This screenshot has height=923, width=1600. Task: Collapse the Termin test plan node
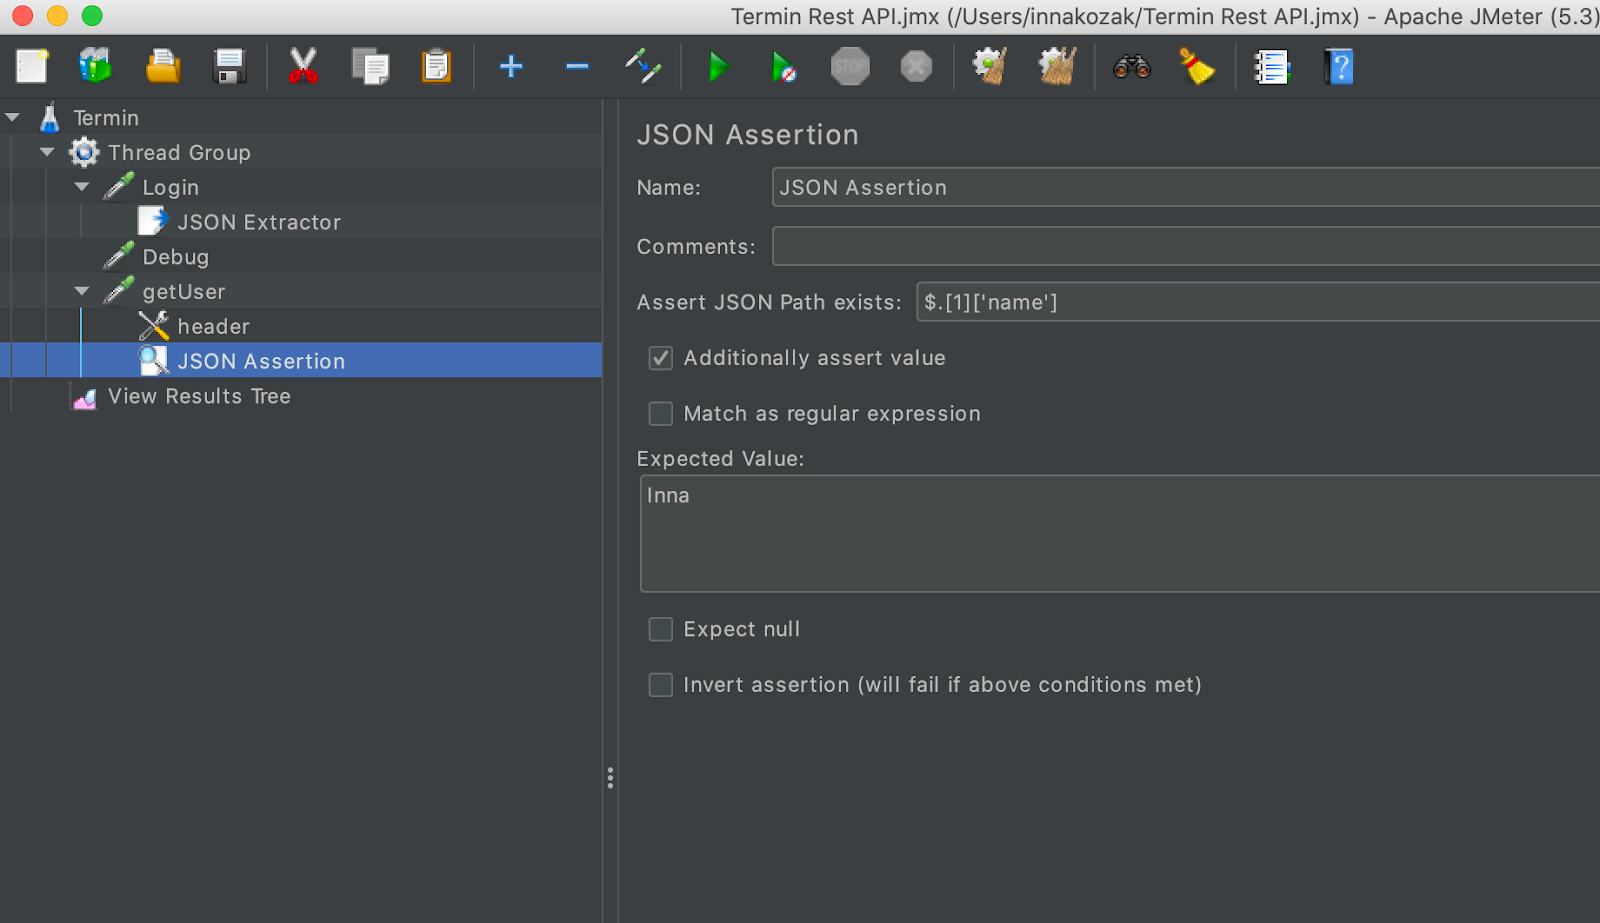pyautogui.click(x=13, y=117)
